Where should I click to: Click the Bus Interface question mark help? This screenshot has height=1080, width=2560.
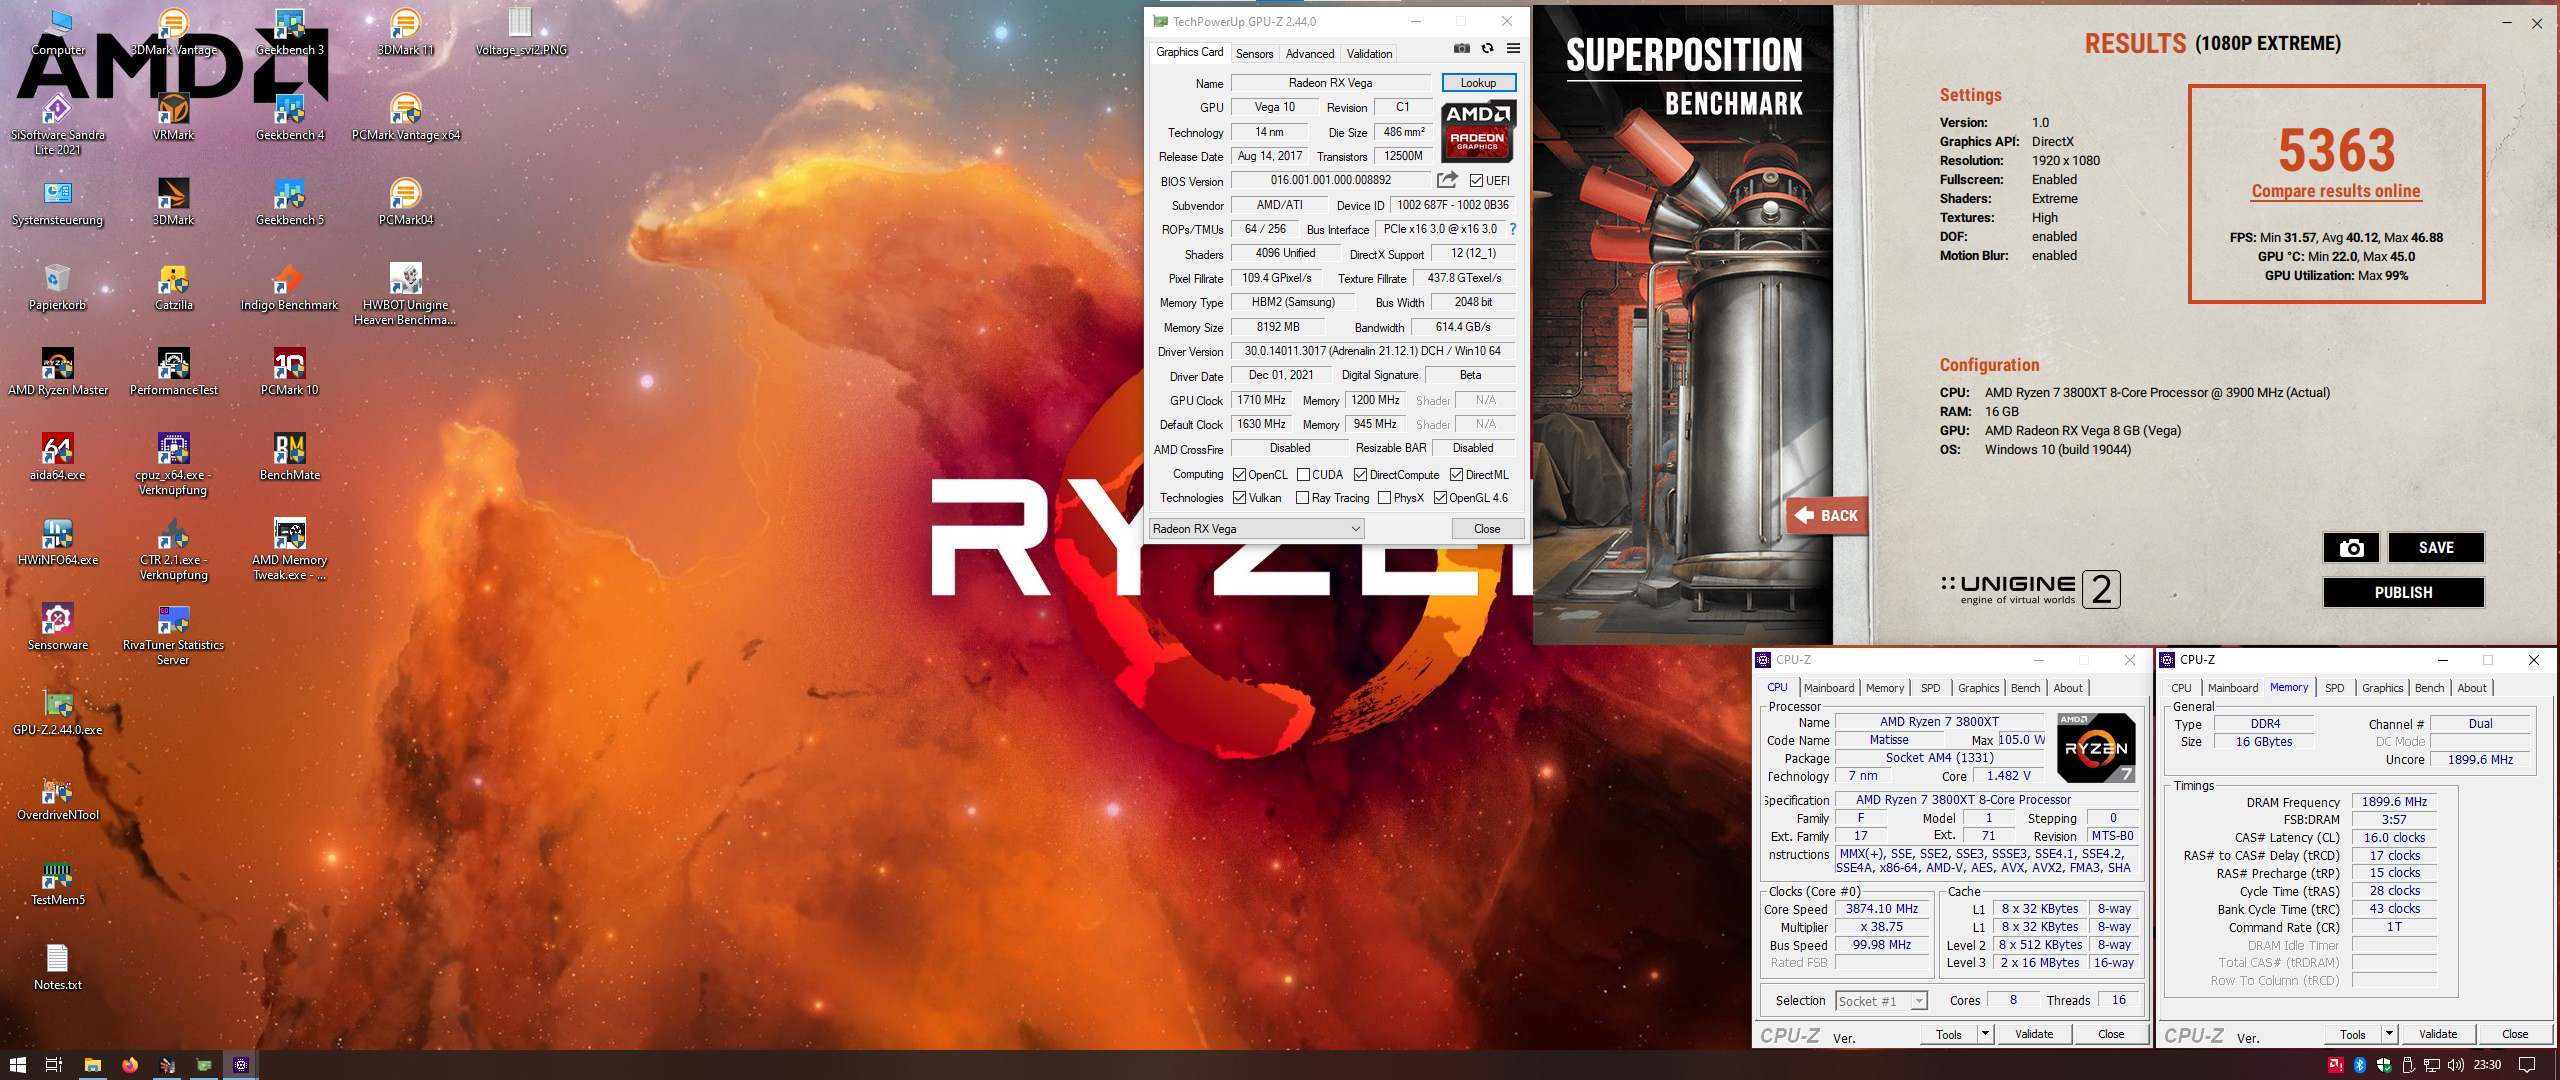point(1513,229)
